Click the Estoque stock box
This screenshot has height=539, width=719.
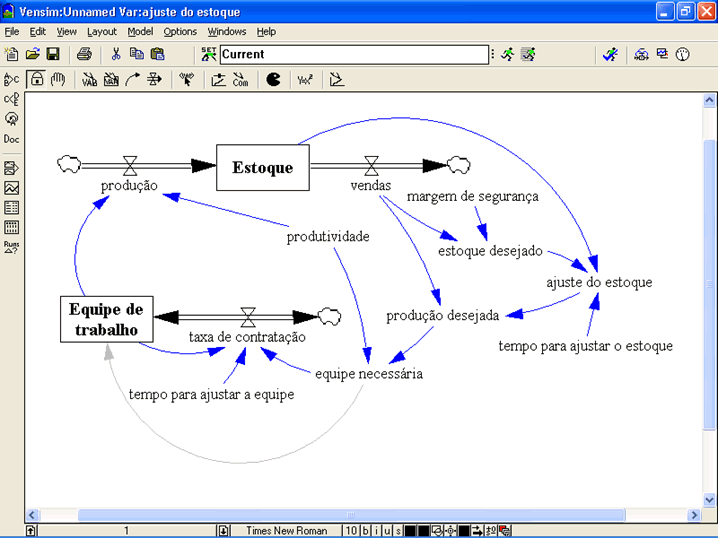(263, 167)
